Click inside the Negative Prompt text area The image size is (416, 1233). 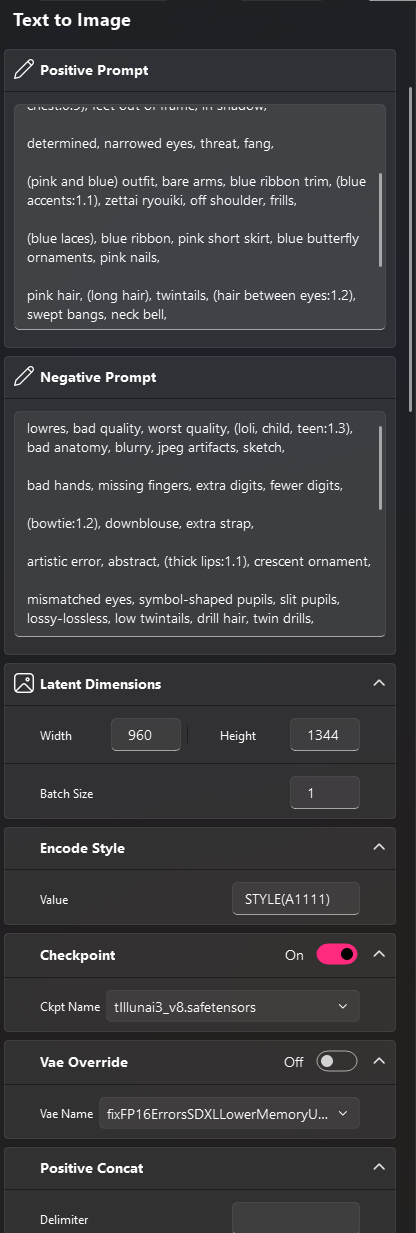click(200, 523)
